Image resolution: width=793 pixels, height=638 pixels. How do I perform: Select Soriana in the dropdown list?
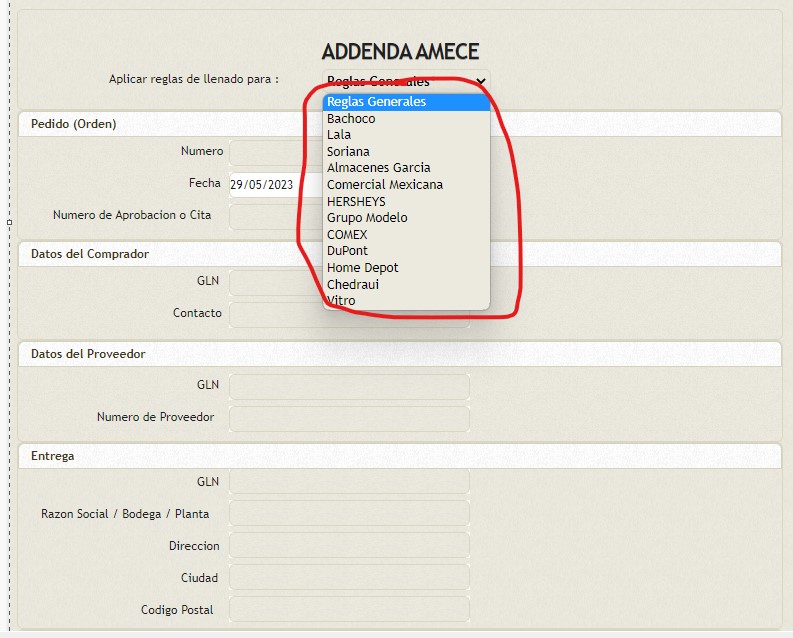tap(406, 152)
